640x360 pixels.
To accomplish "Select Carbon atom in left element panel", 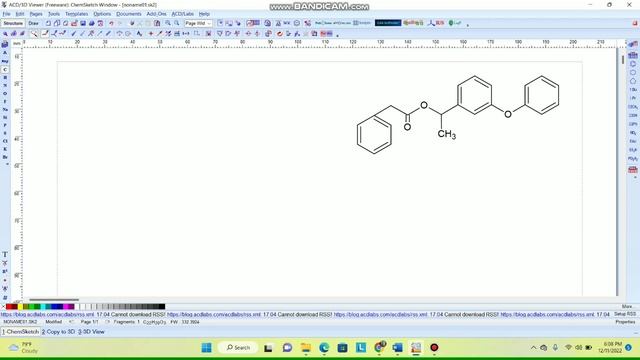I will coord(5,70).
